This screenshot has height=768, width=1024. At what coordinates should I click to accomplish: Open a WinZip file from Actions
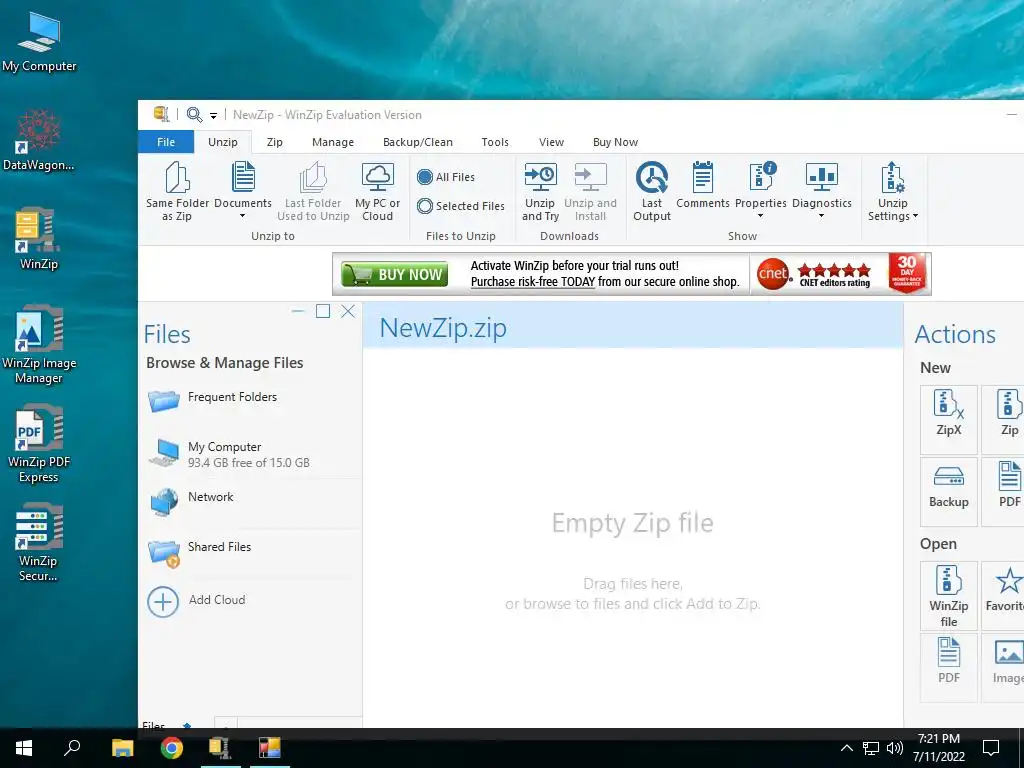coord(949,595)
